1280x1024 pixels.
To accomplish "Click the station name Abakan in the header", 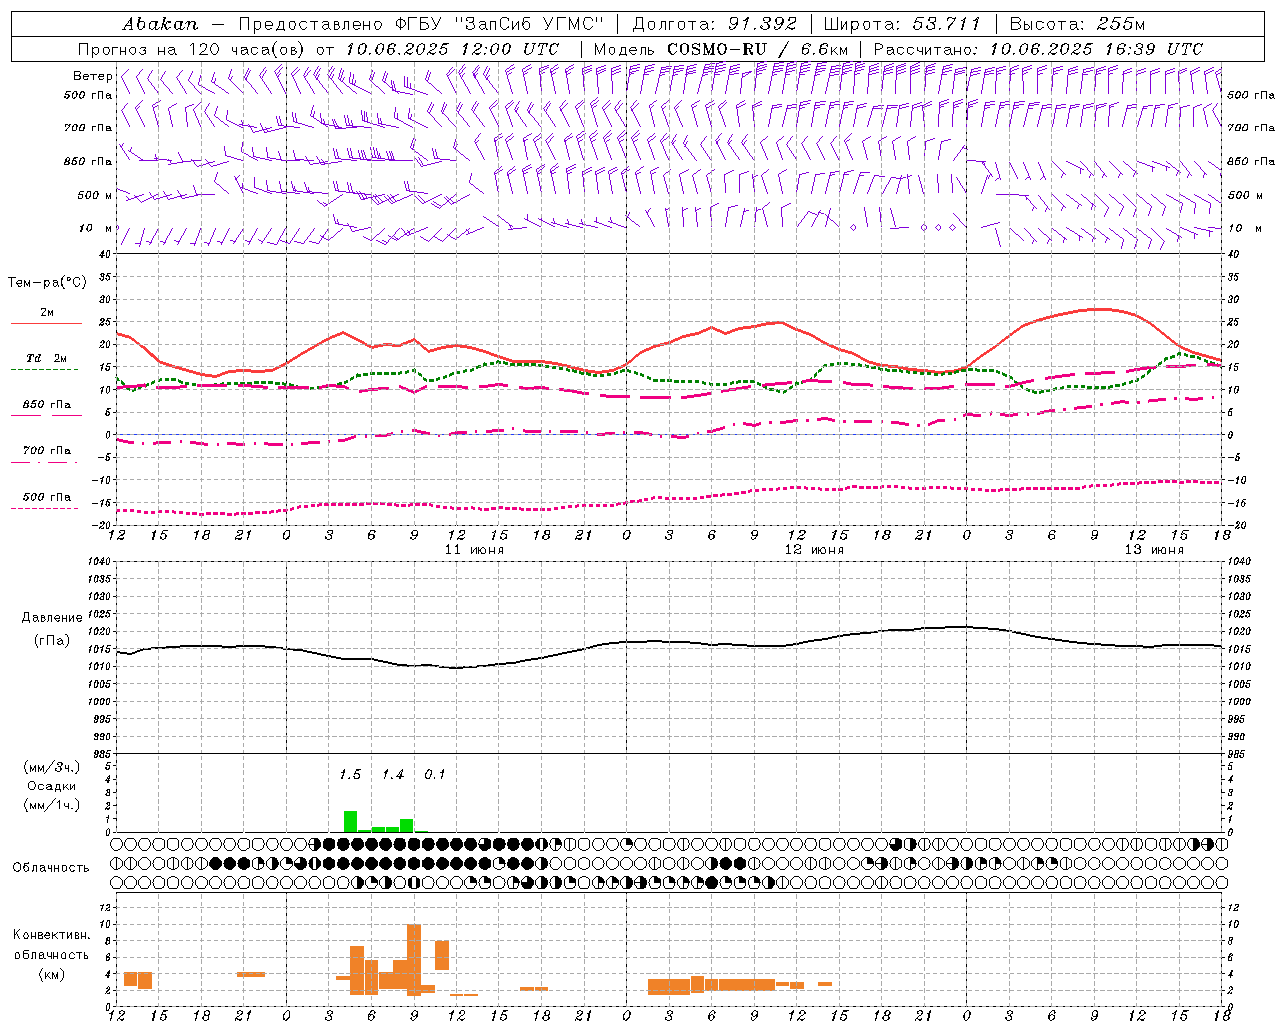I will [x=160, y=24].
